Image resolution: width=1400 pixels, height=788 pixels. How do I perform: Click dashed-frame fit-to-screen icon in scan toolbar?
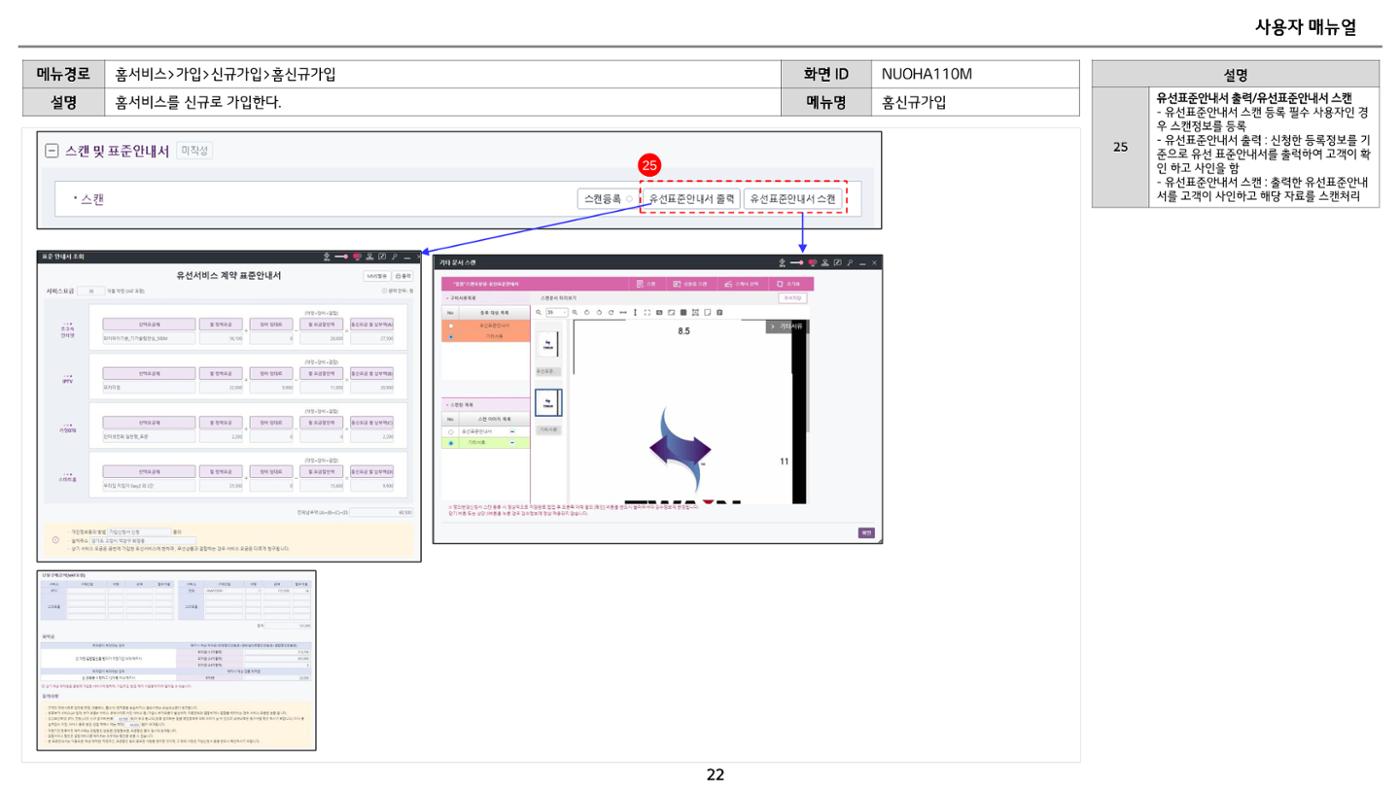point(647,312)
